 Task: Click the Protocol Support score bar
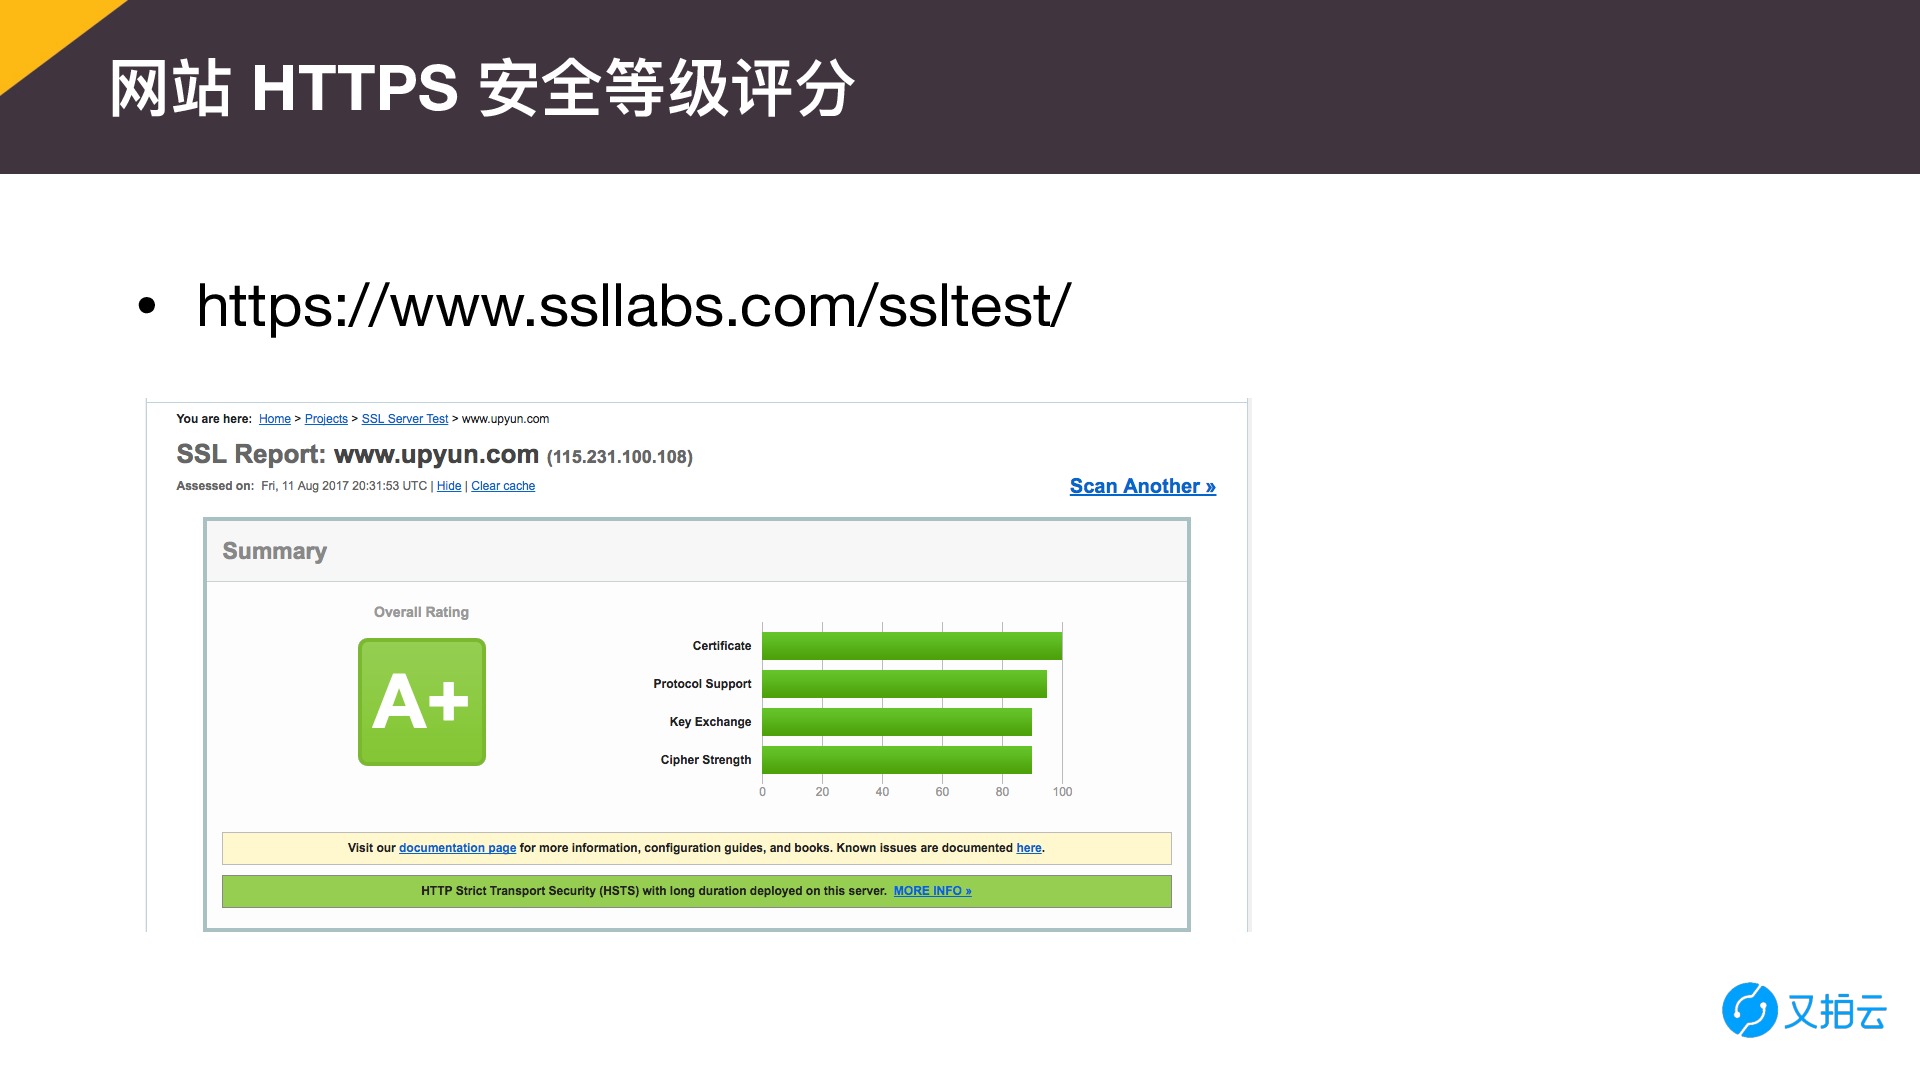click(x=904, y=684)
